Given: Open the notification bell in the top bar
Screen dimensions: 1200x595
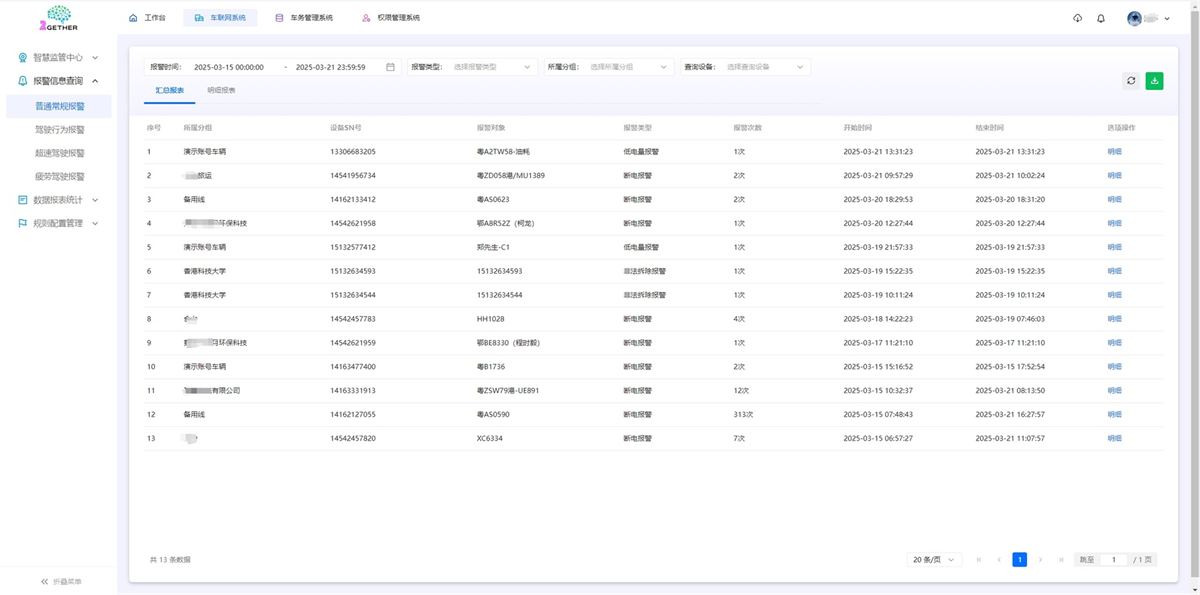Looking at the screenshot, I should point(1101,18).
